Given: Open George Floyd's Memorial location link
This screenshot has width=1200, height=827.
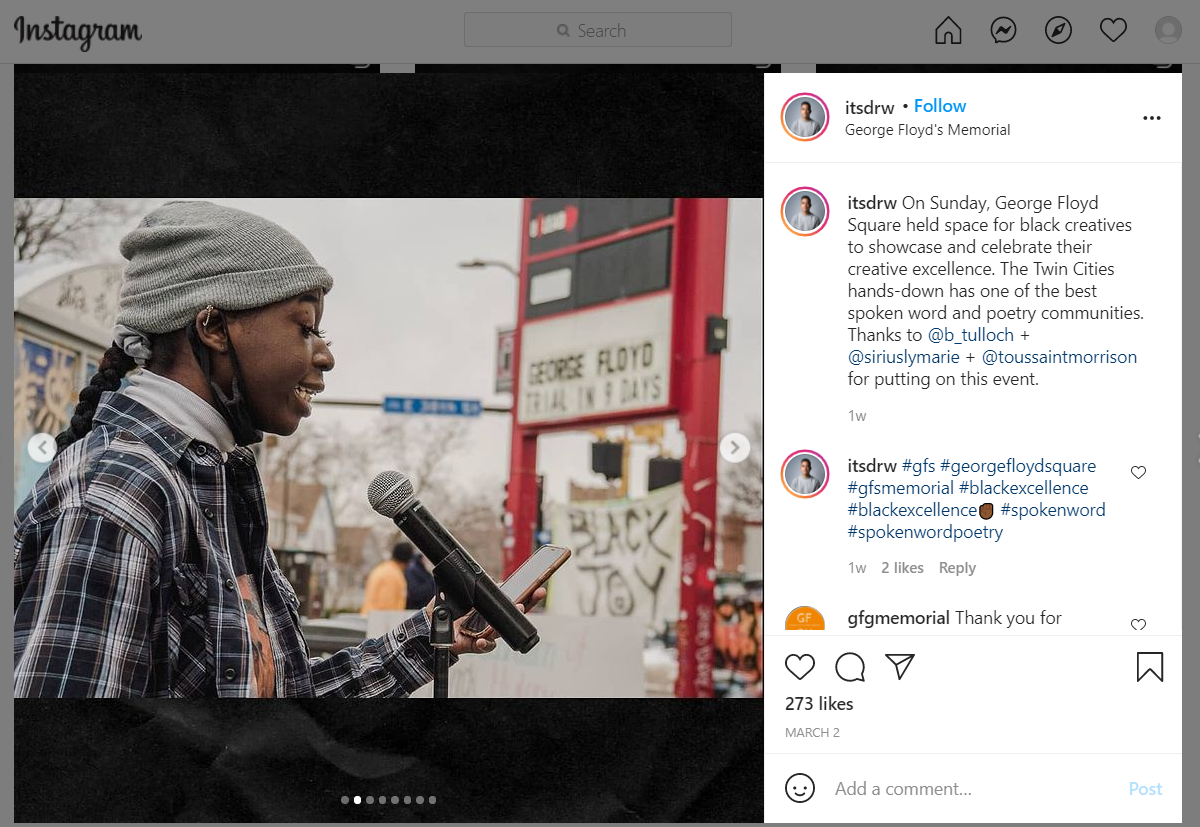Looking at the screenshot, I should (927, 130).
